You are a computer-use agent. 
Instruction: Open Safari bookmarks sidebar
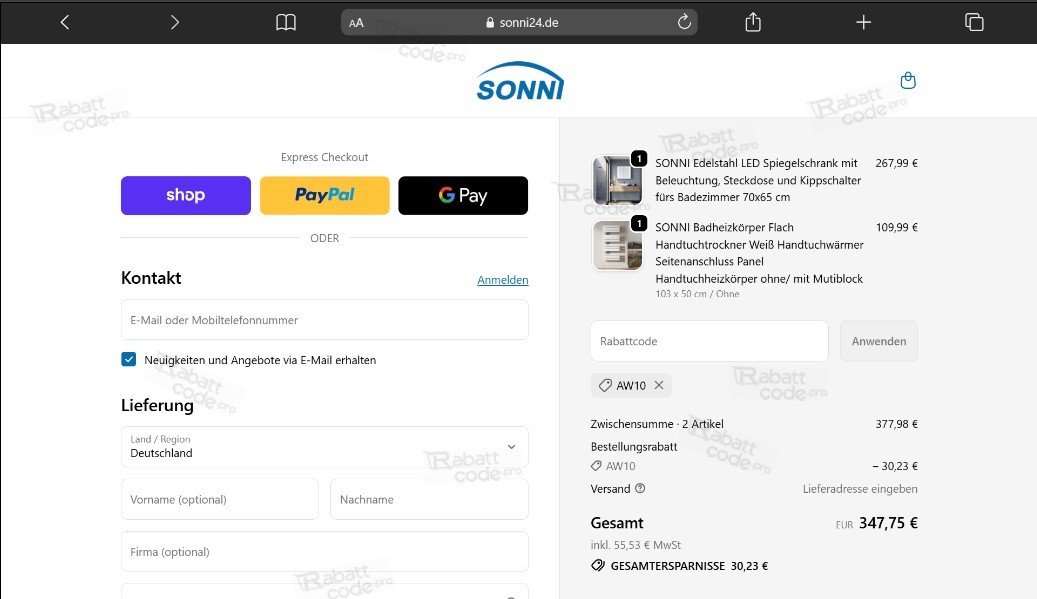[x=286, y=21]
